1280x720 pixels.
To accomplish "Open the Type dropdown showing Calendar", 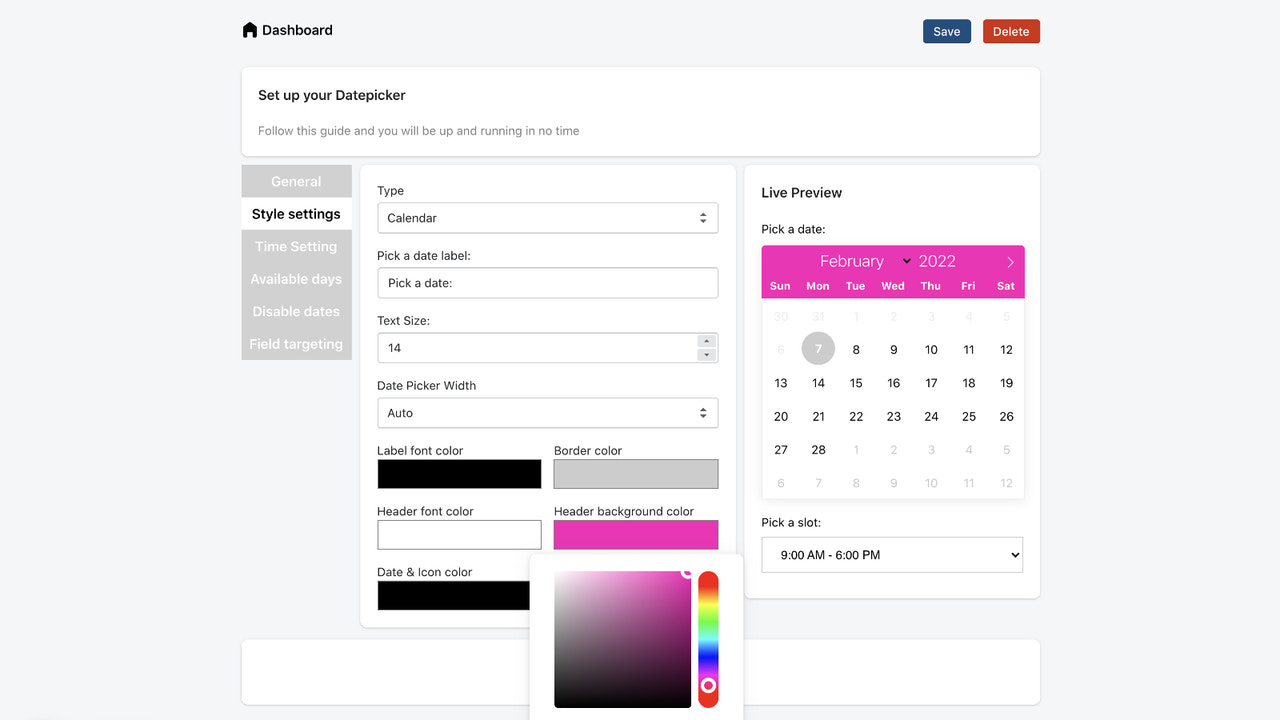I will click(547, 217).
